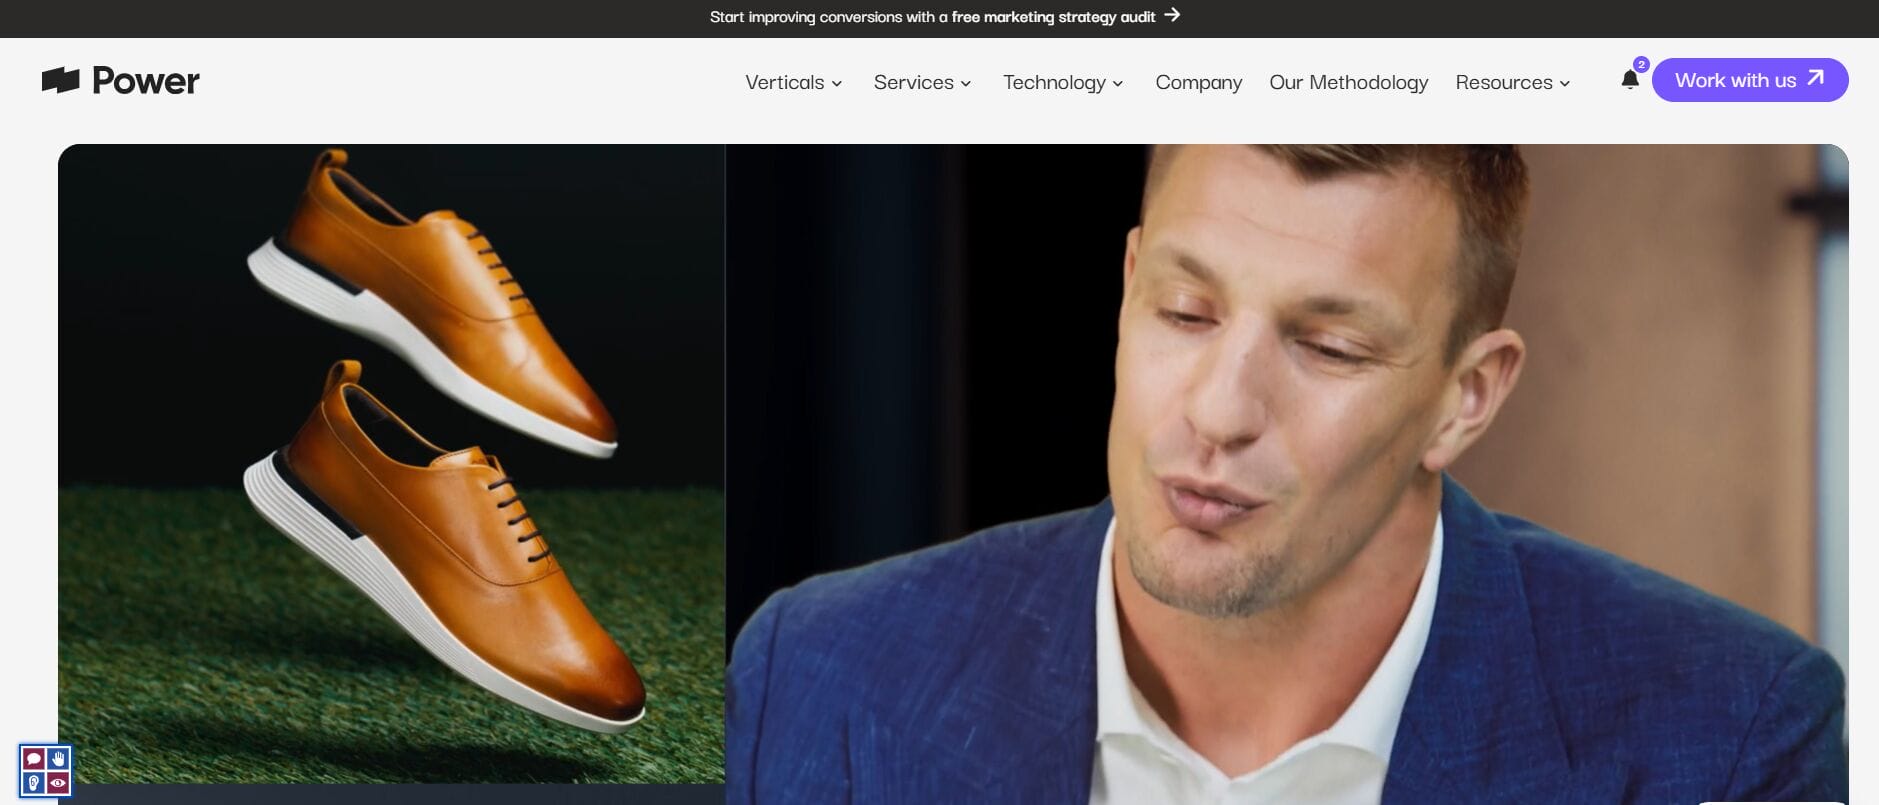This screenshot has width=1879, height=805.
Task: Click the arrow inside Work with us button
Action: 1816,79
